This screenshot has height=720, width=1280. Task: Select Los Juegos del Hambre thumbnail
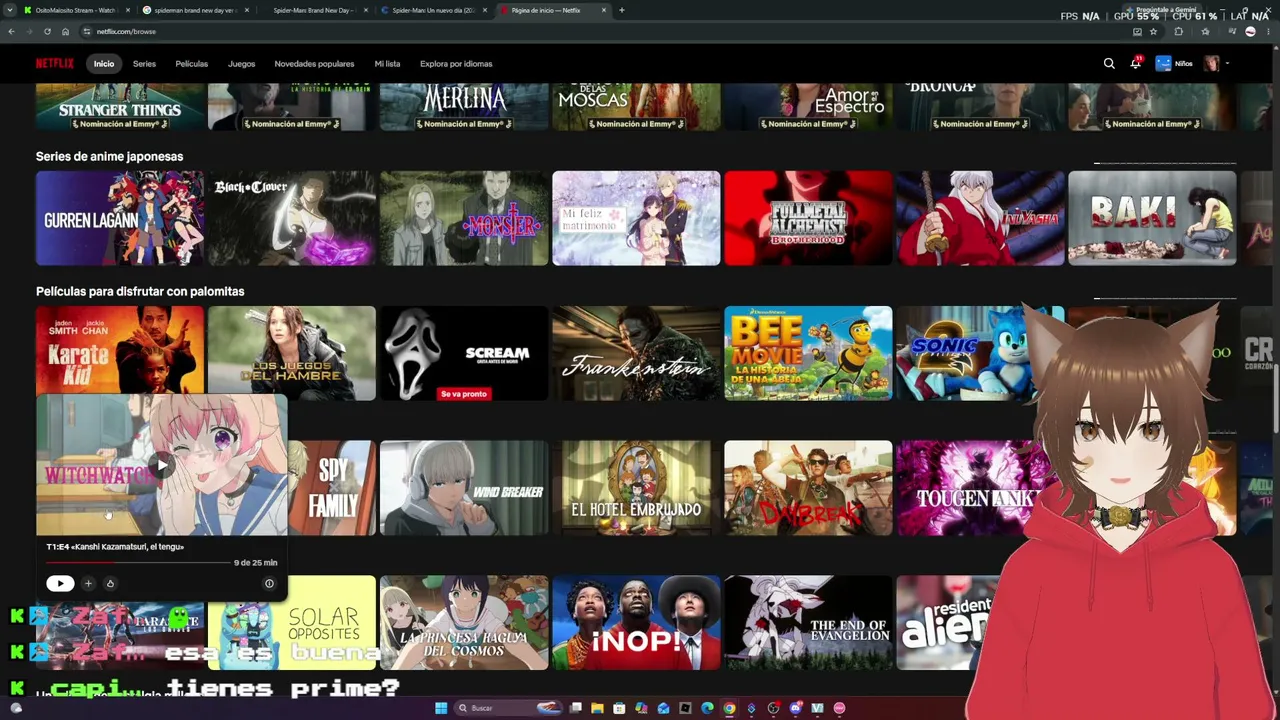click(x=292, y=353)
